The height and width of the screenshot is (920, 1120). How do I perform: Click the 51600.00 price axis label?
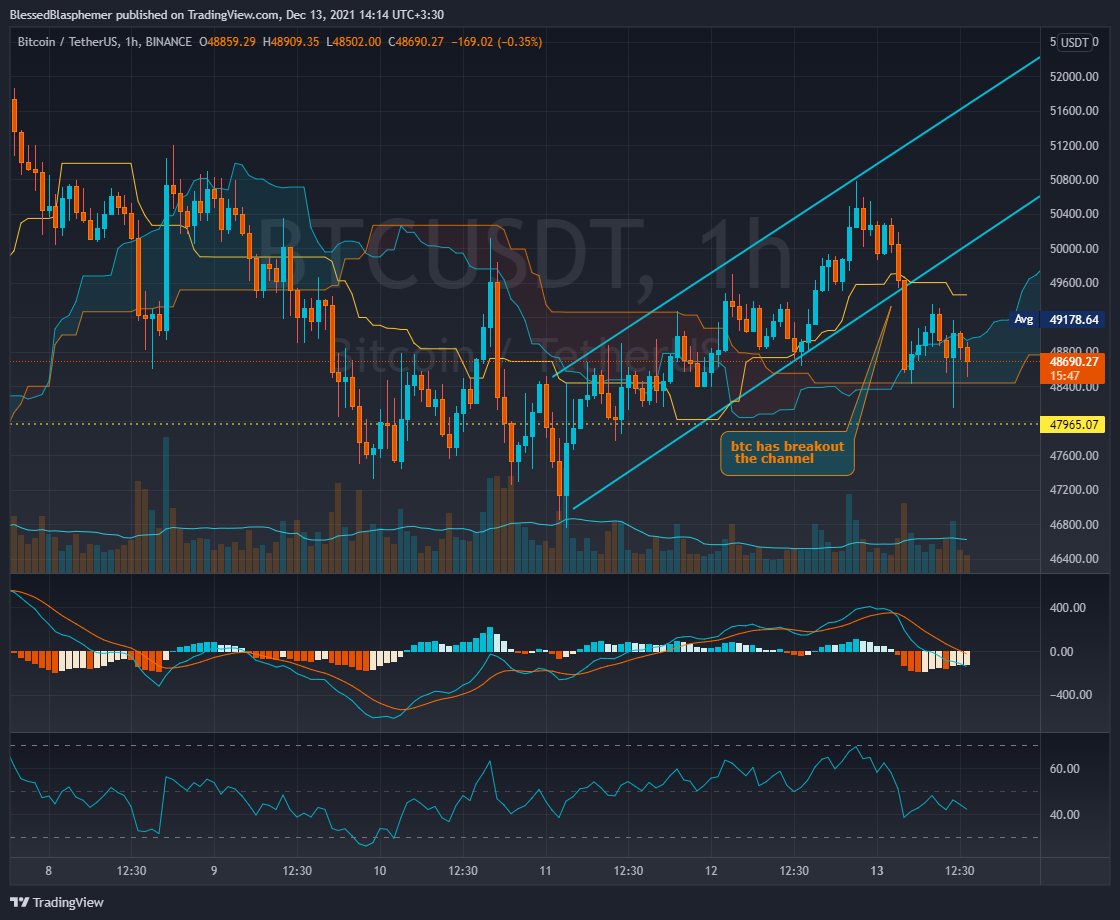tap(1074, 111)
